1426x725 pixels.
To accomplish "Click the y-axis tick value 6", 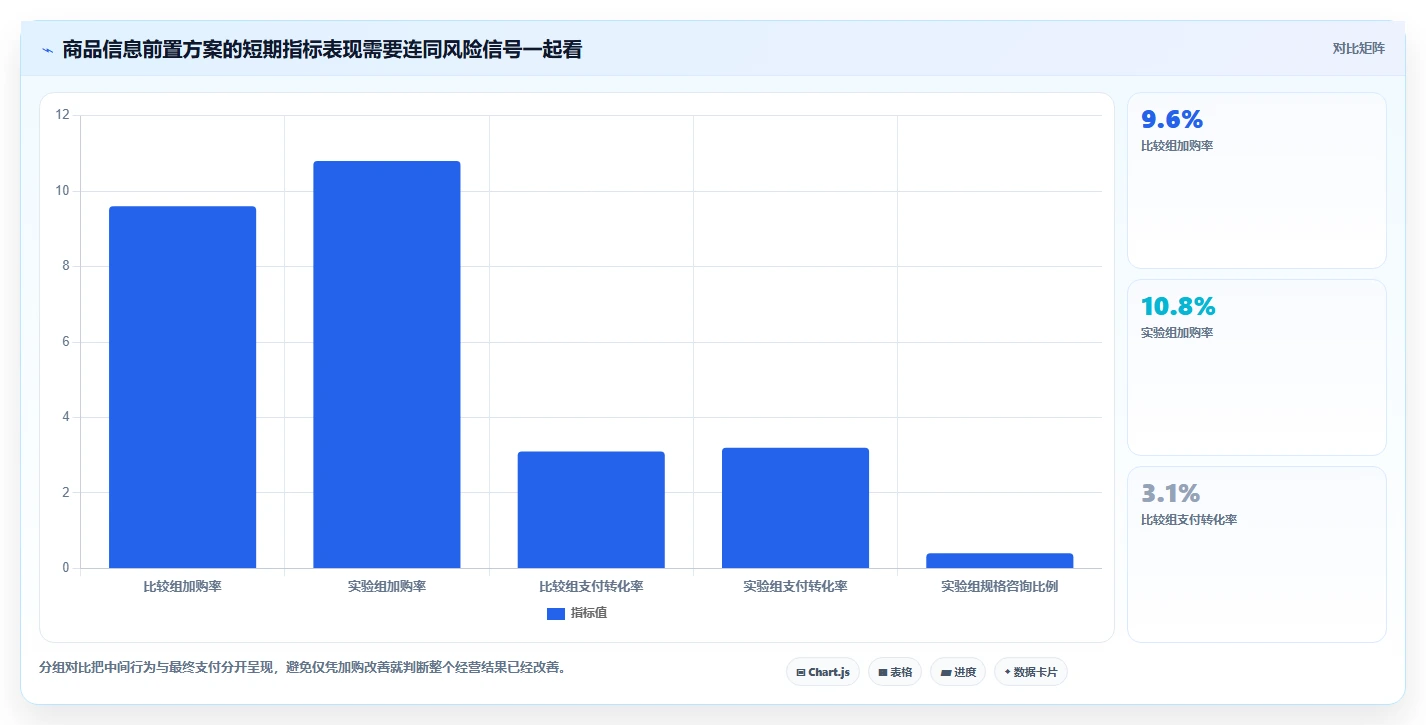I will click(x=66, y=342).
